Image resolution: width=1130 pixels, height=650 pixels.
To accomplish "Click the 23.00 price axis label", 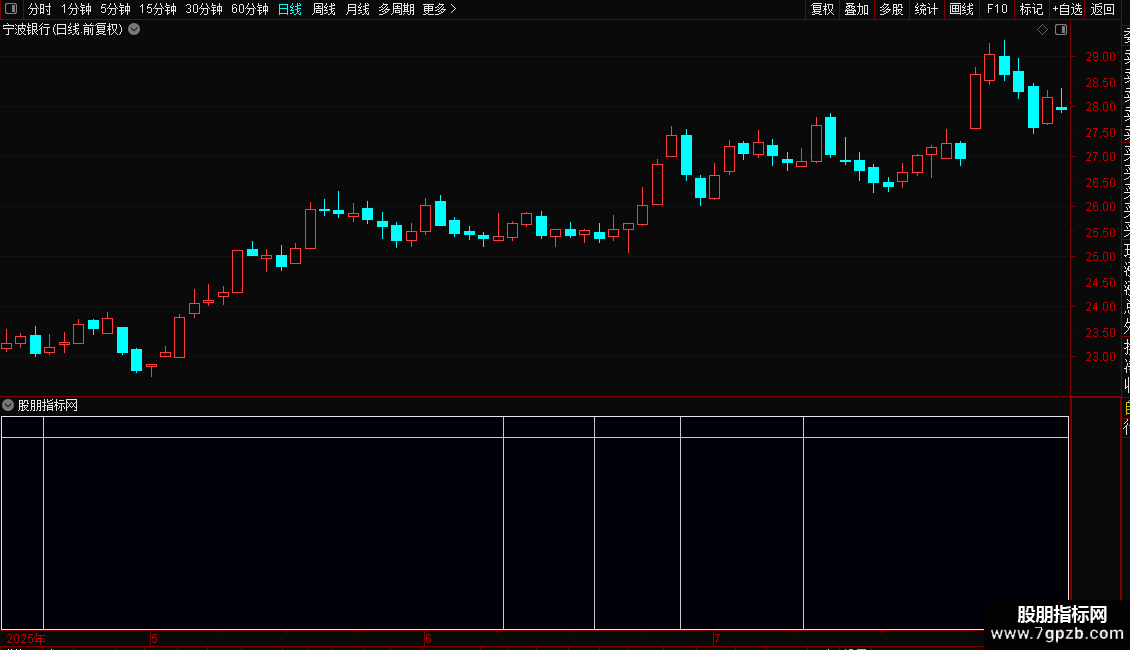I will point(1100,357).
